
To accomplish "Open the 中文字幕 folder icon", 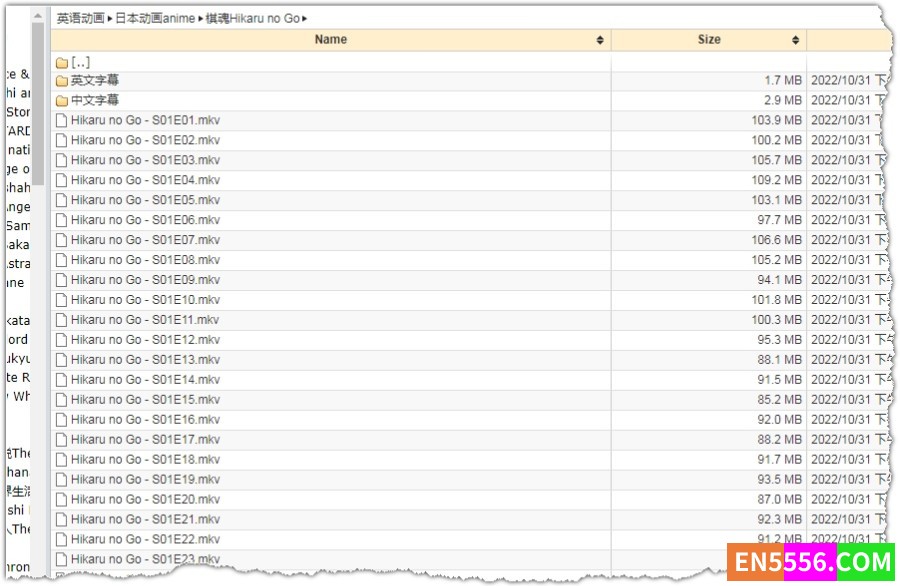I will click(62, 101).
